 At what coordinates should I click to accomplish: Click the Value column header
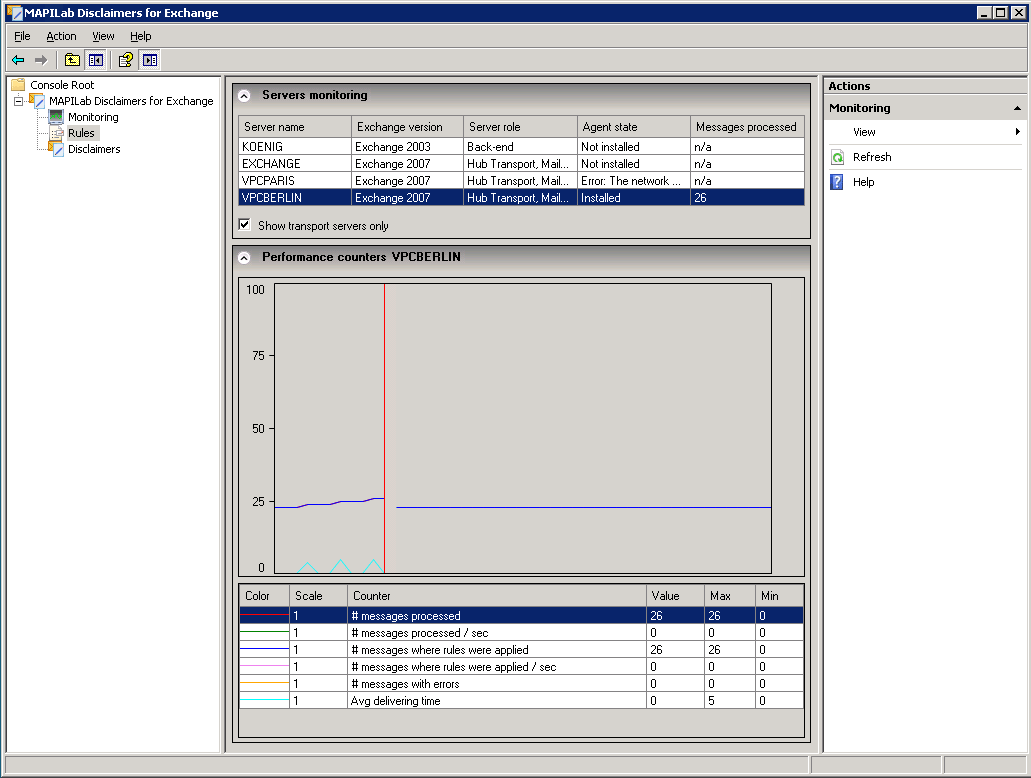(675, 596)
